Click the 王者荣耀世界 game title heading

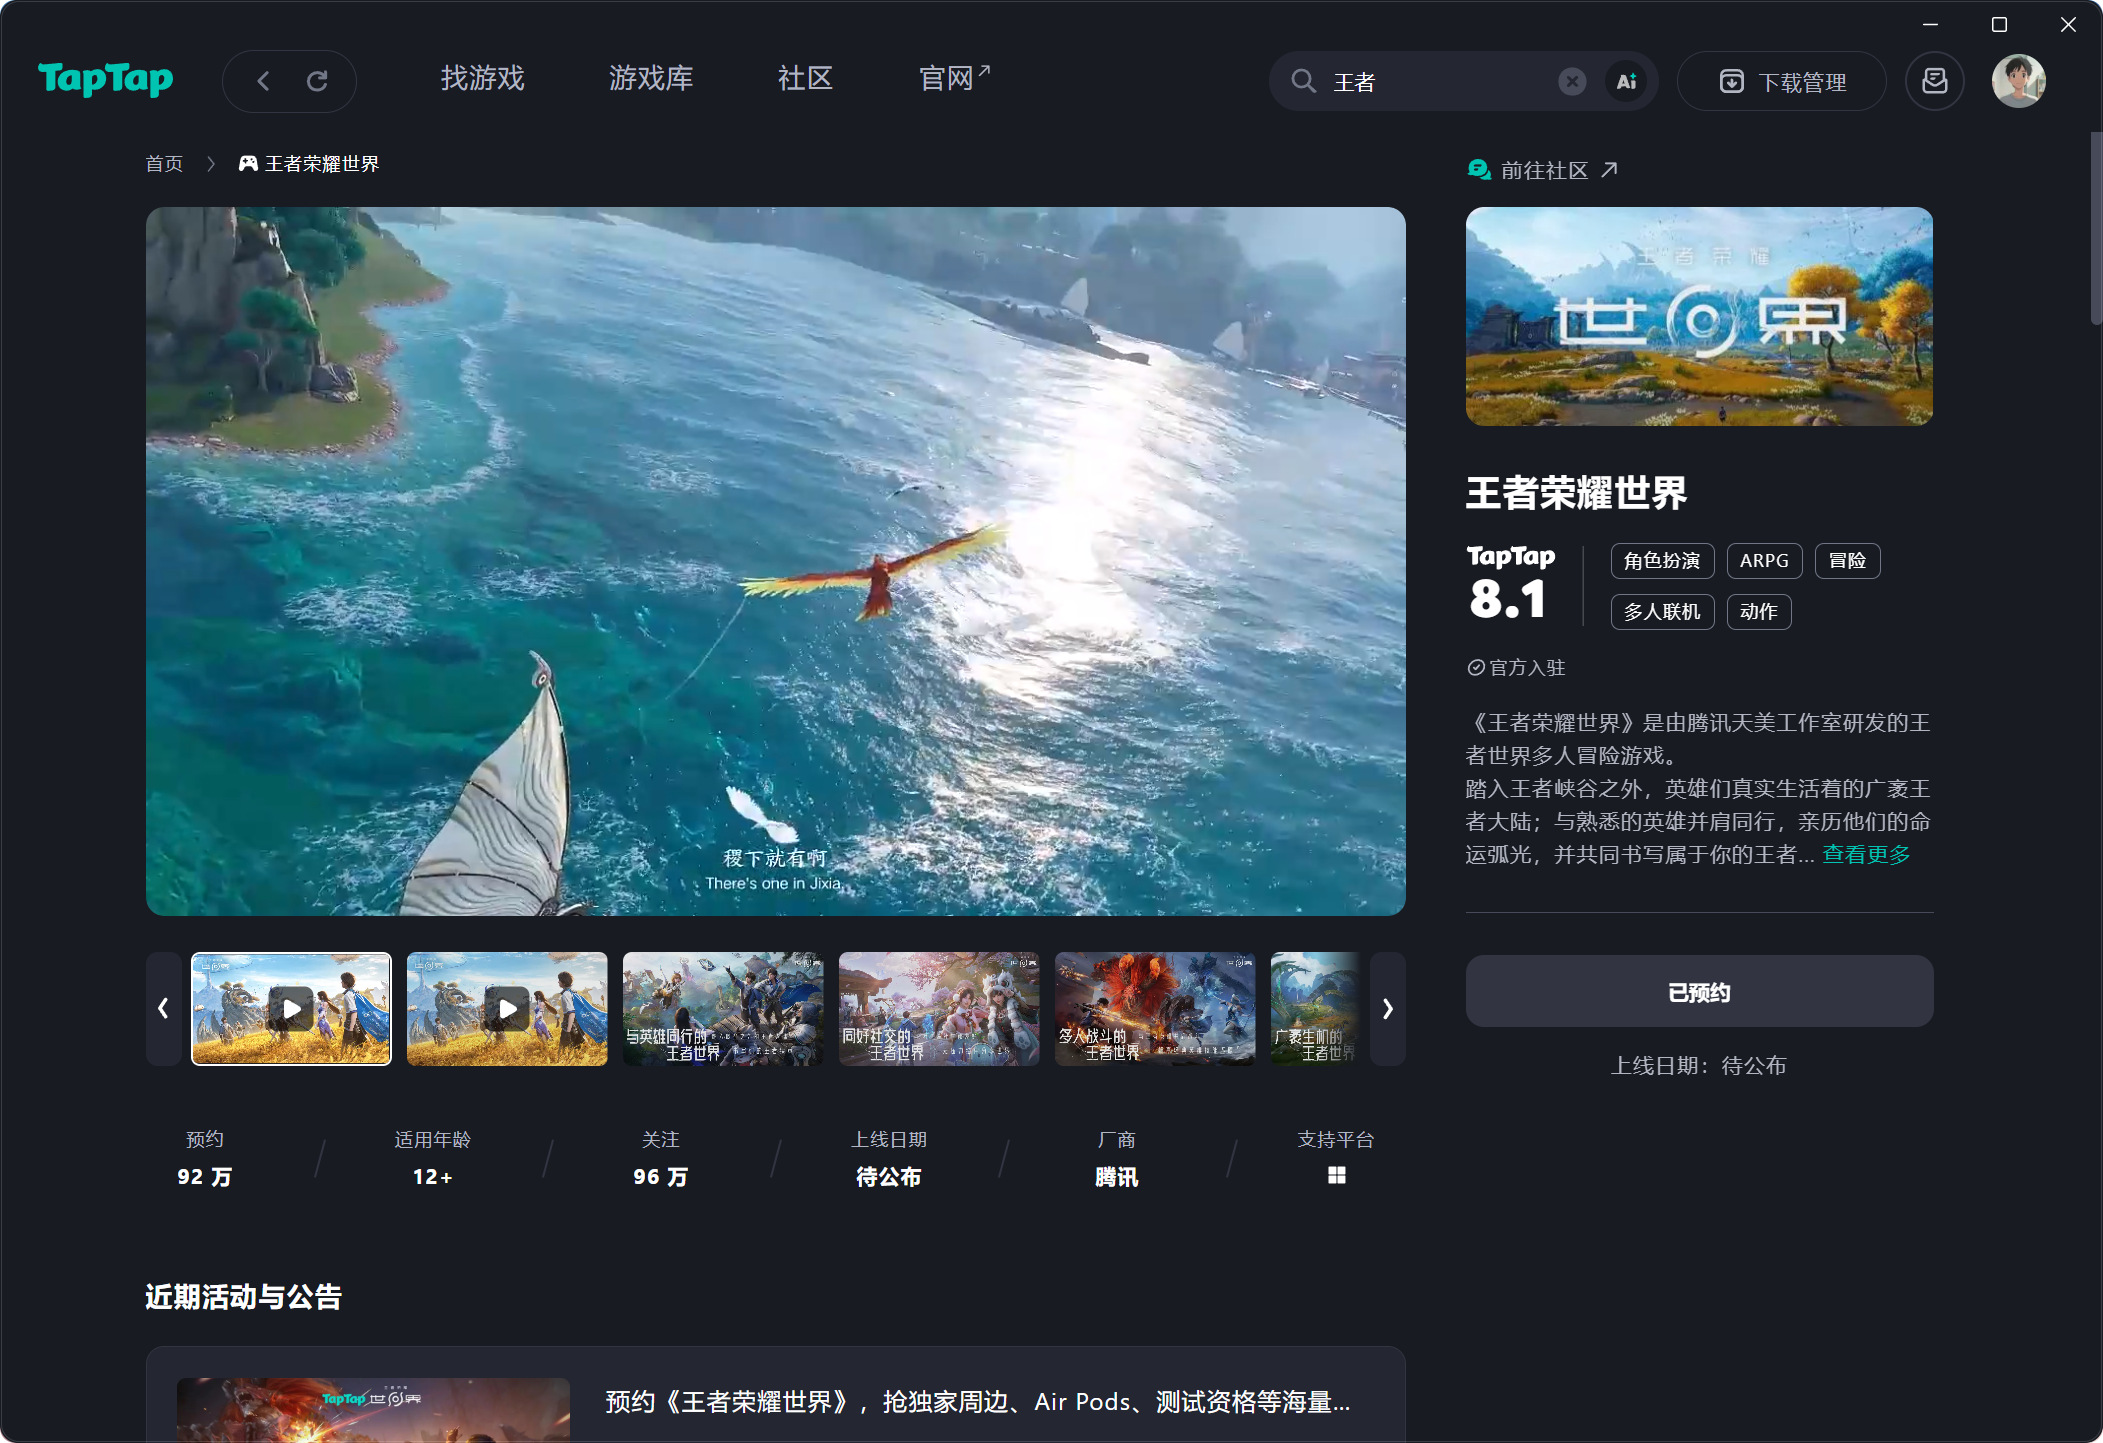point(1576,493)
